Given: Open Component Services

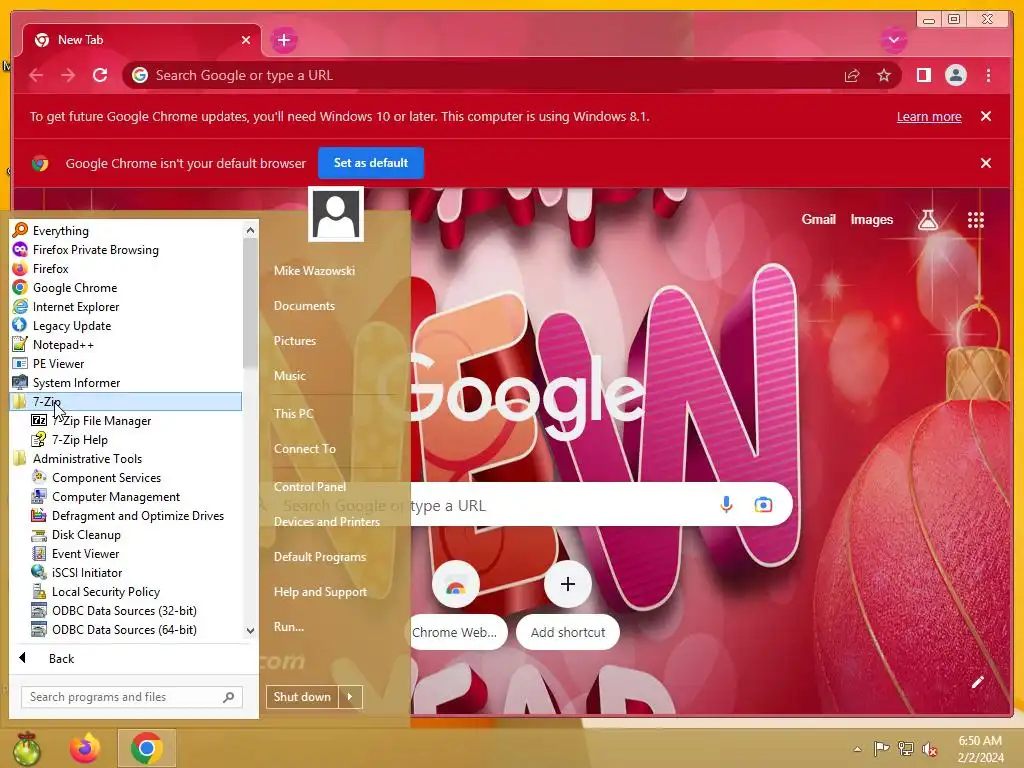Looking at the screenshot, I should click(126, 477).
